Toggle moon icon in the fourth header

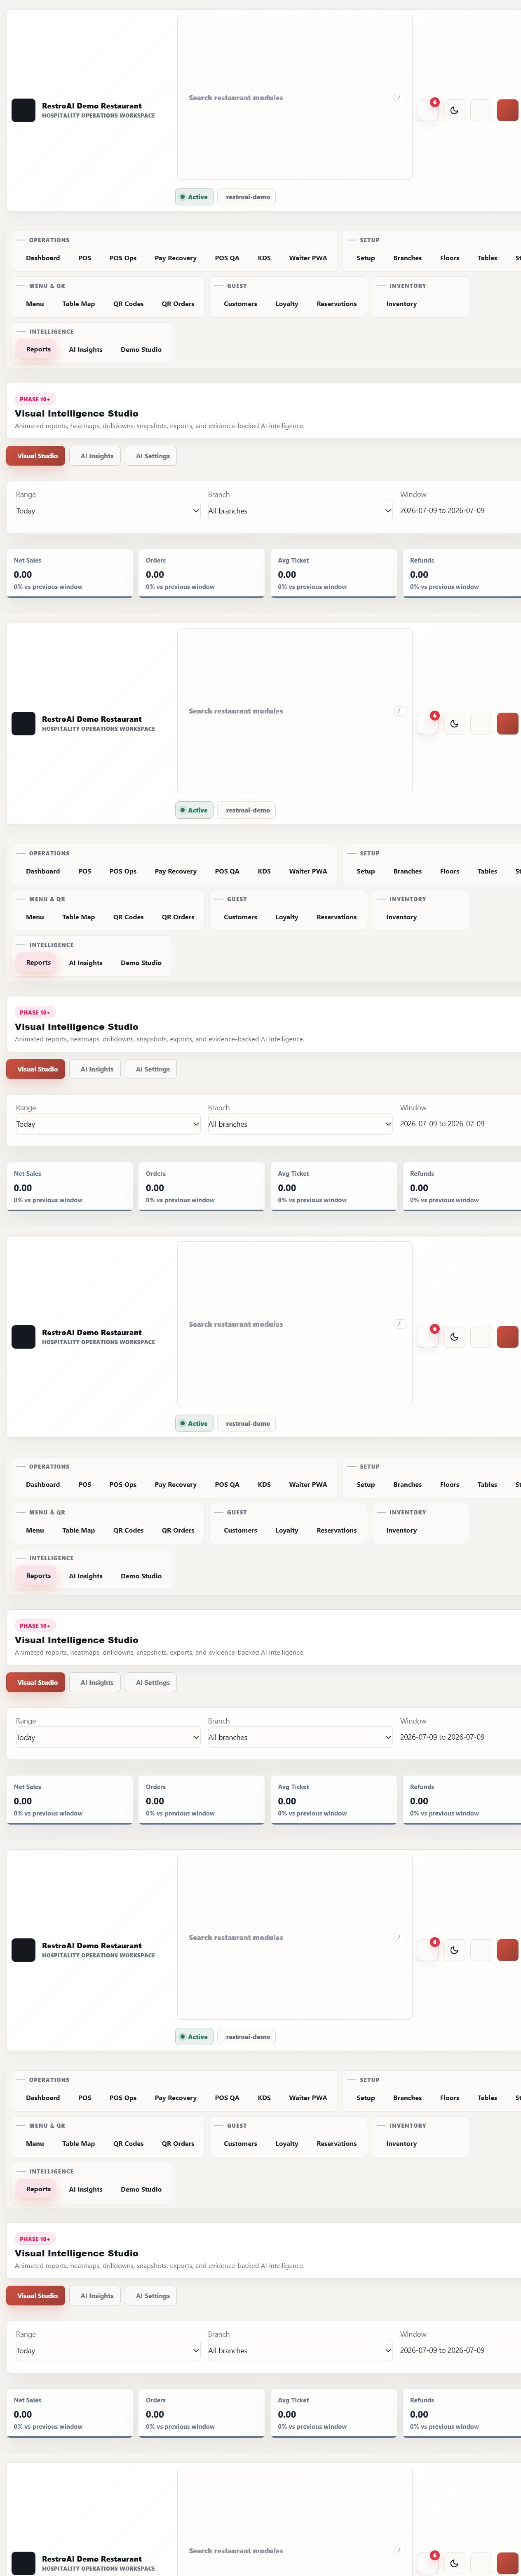point(454,1949)
